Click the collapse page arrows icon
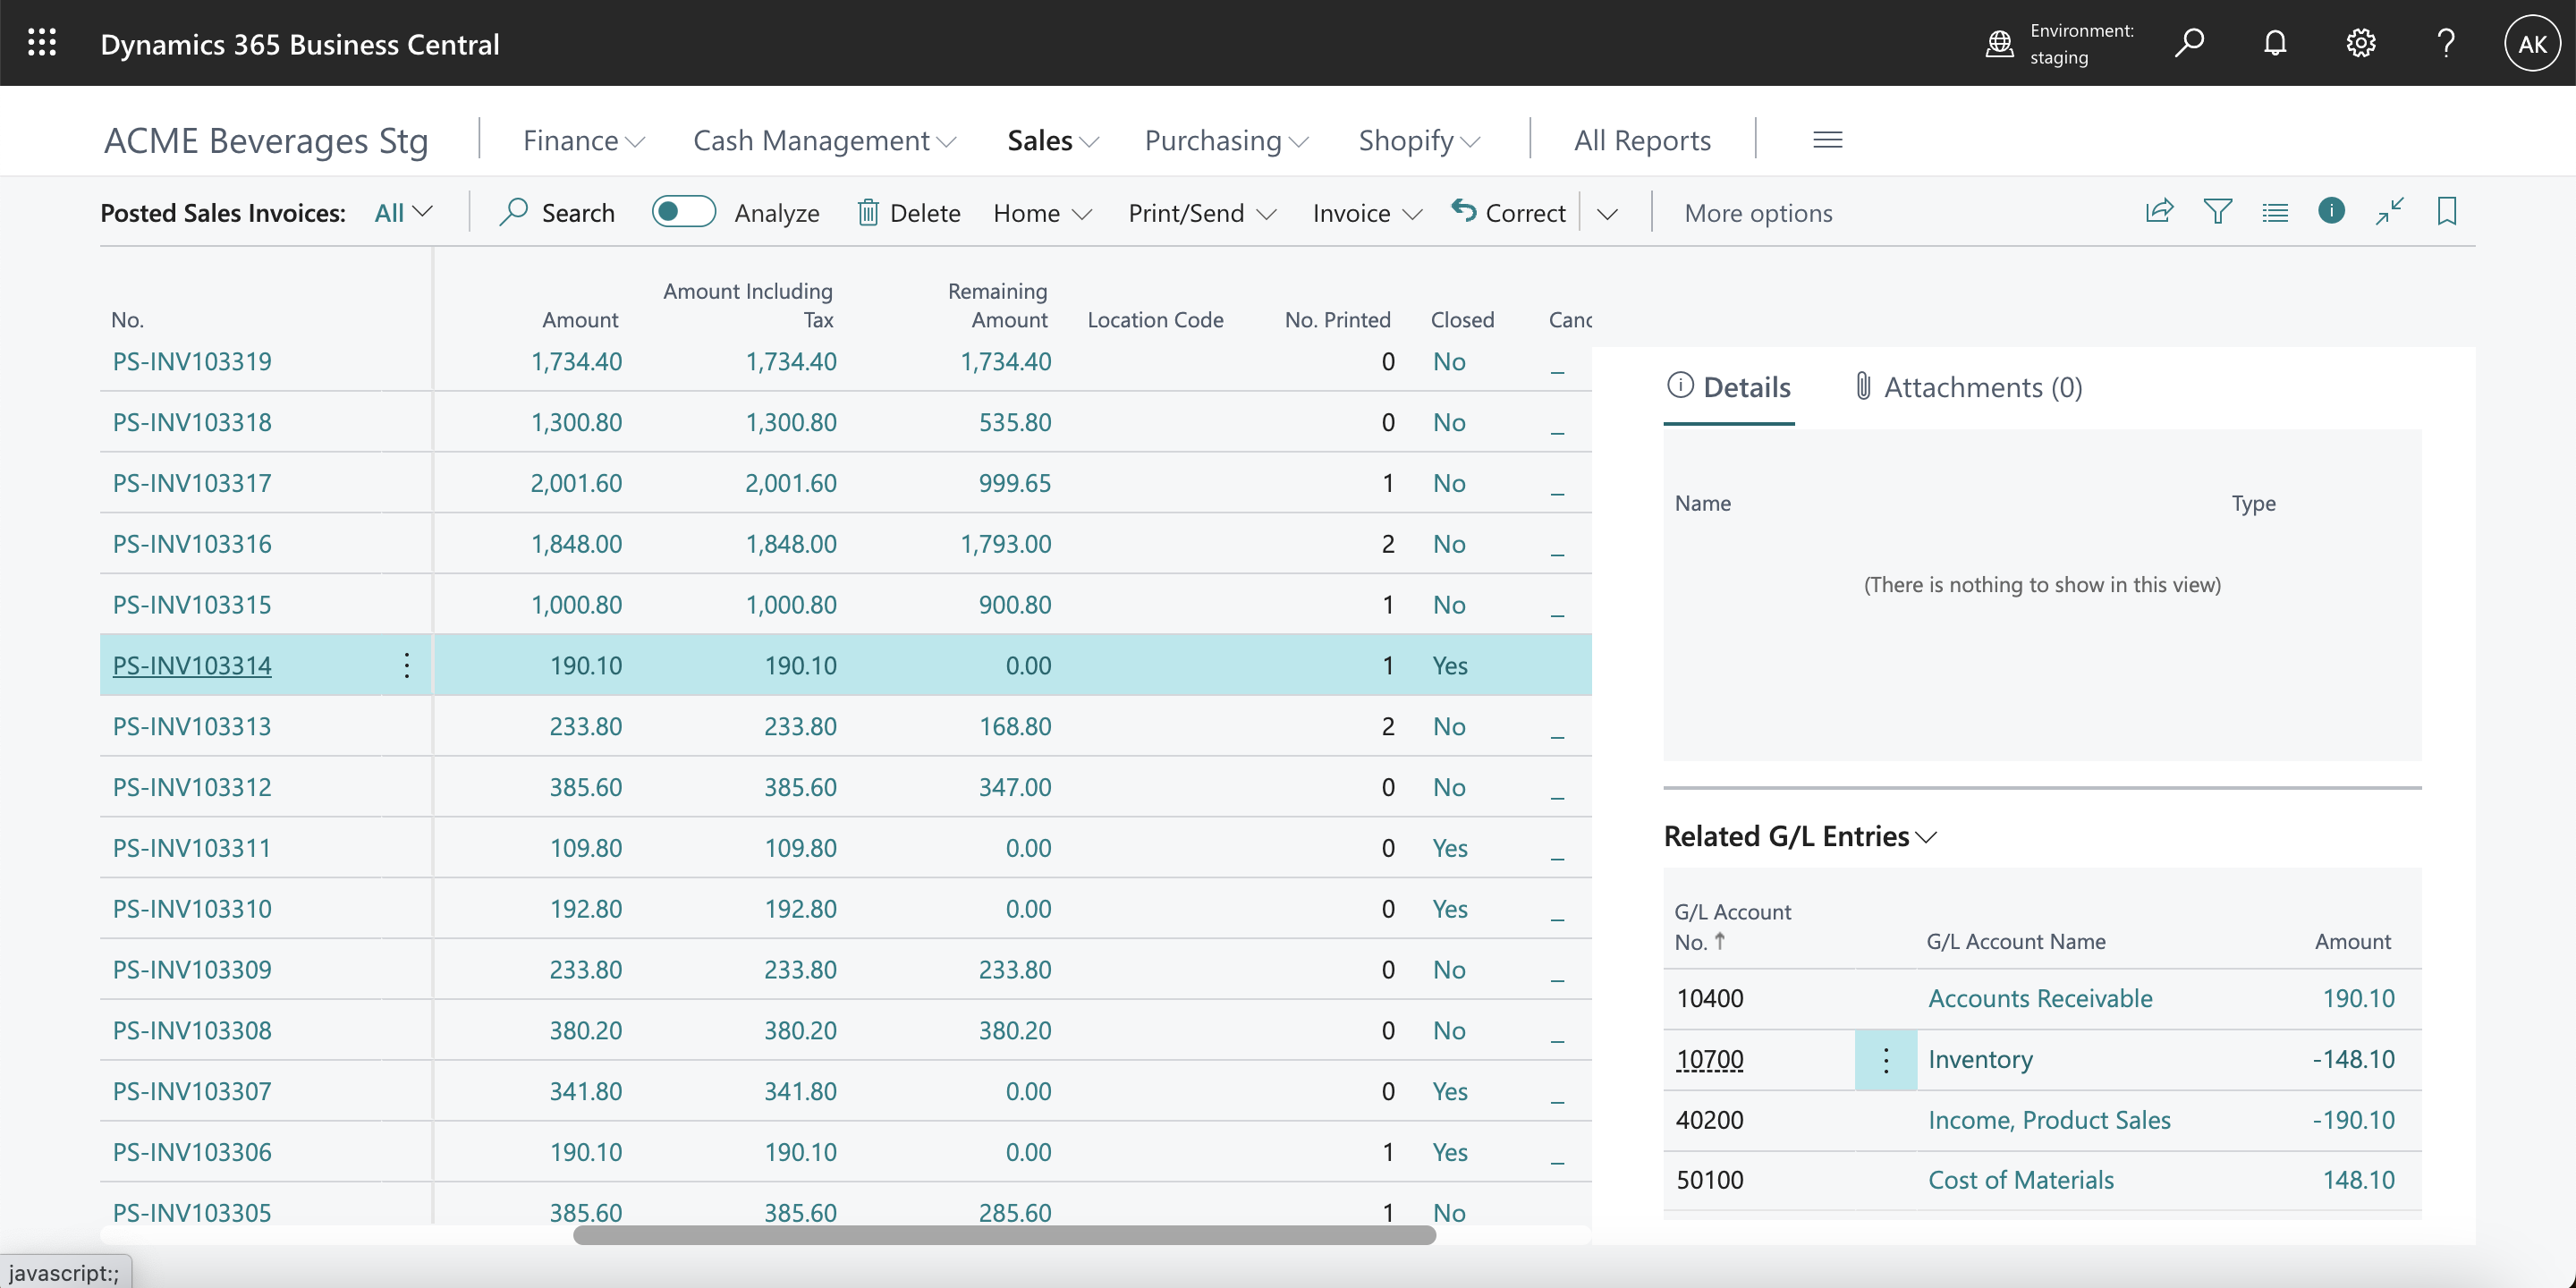2576x1288 pixels. point(2389,211)
